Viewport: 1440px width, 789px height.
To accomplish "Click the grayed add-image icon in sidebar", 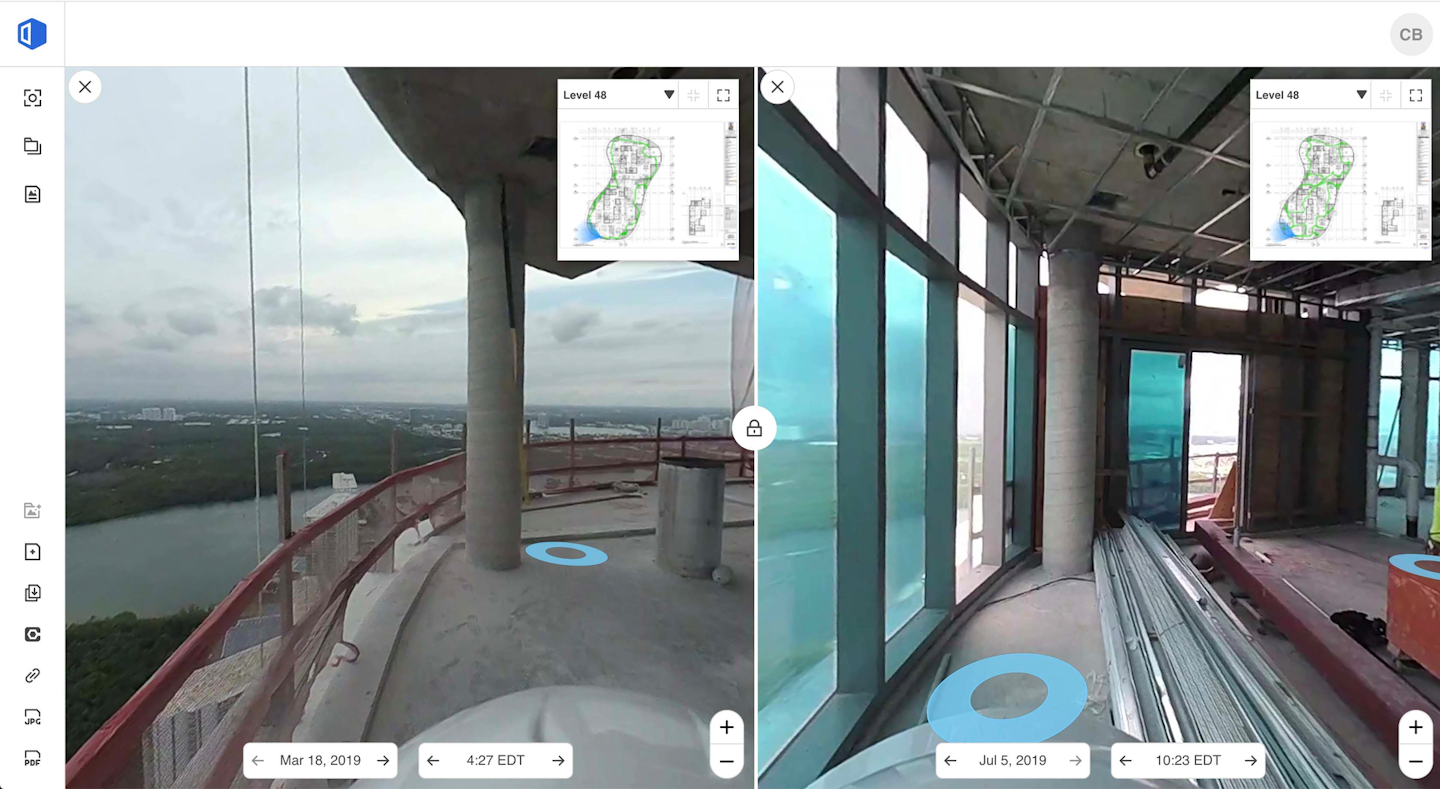I will (x=32, y=511).
